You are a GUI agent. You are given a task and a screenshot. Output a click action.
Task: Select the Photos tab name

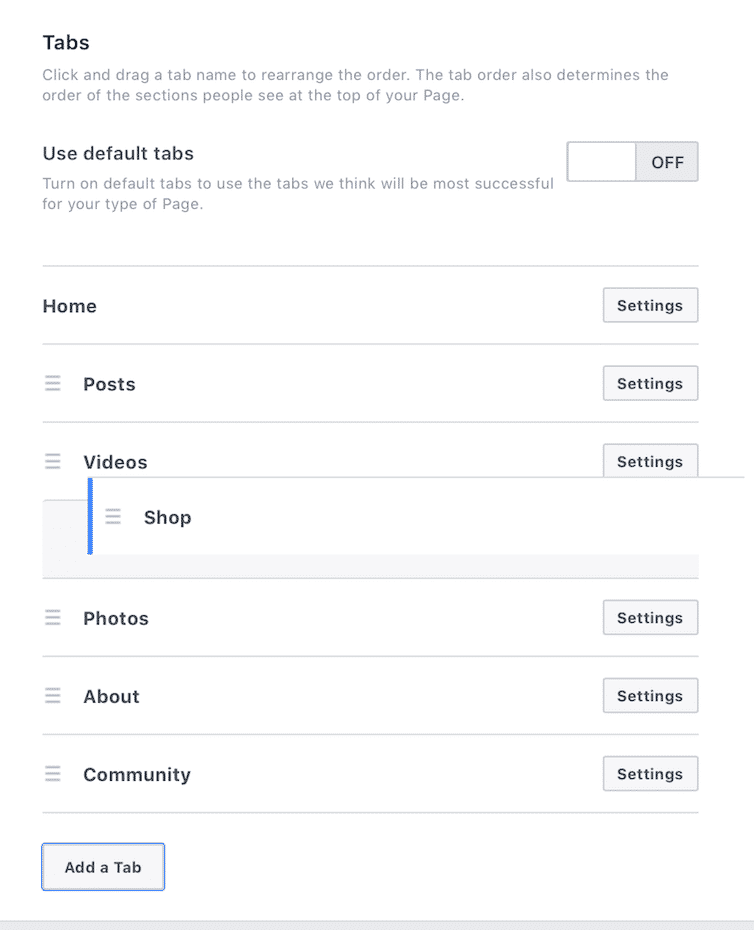click(116, 618)
